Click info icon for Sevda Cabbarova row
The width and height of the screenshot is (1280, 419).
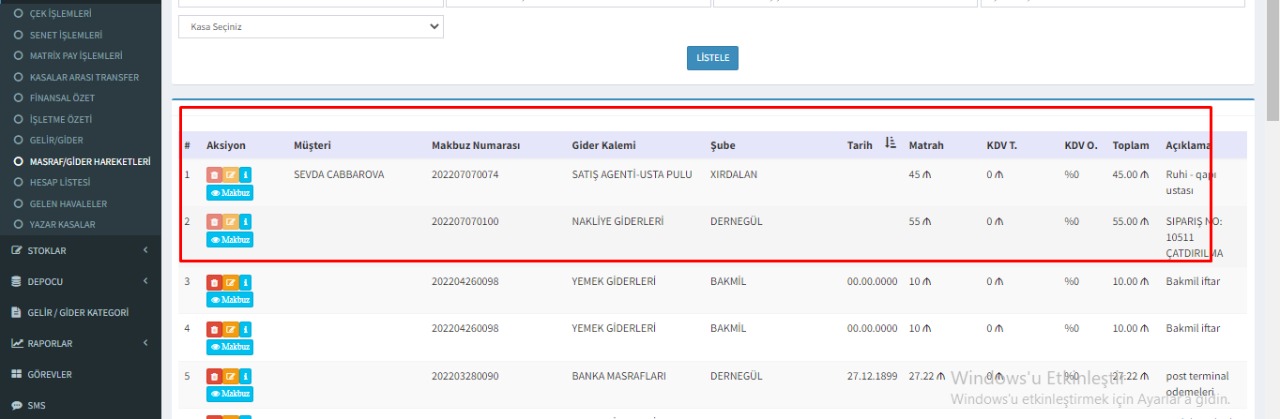(246, 175)
